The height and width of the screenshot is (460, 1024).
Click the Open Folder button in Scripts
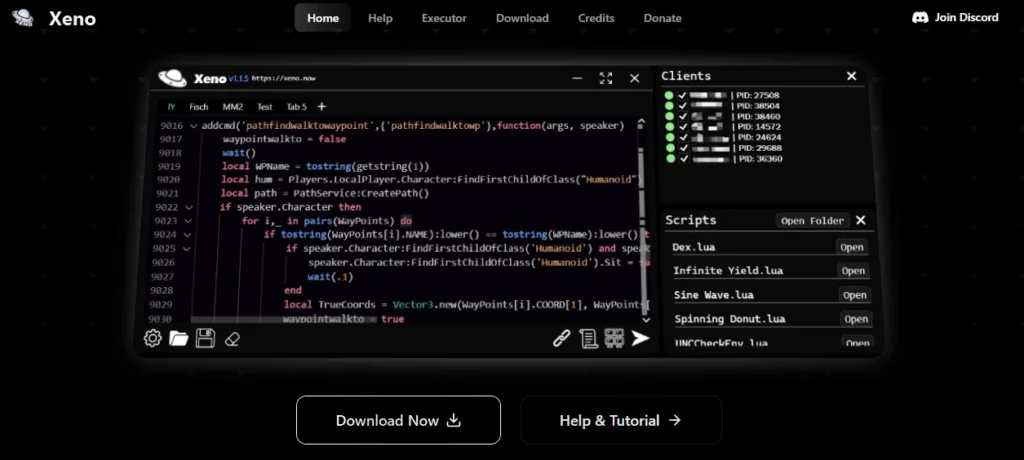pos(812,221)
